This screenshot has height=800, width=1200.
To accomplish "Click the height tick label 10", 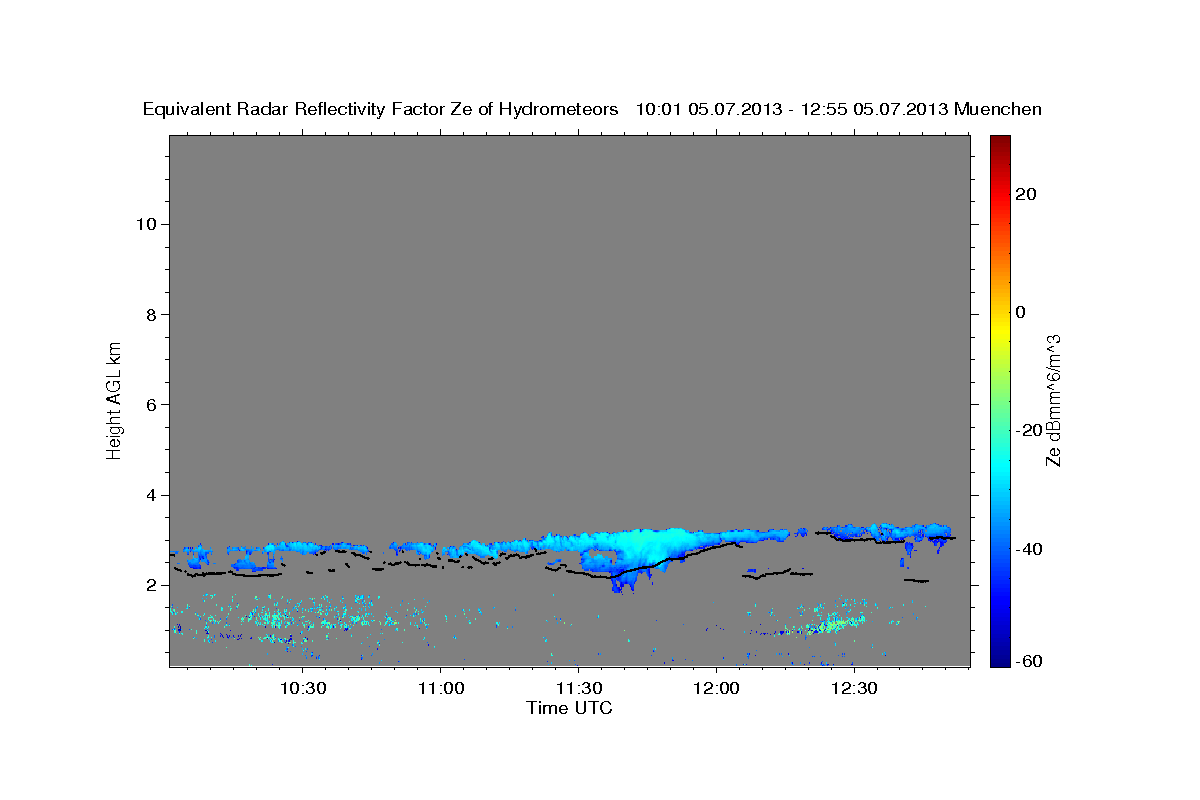I will 146,224.
